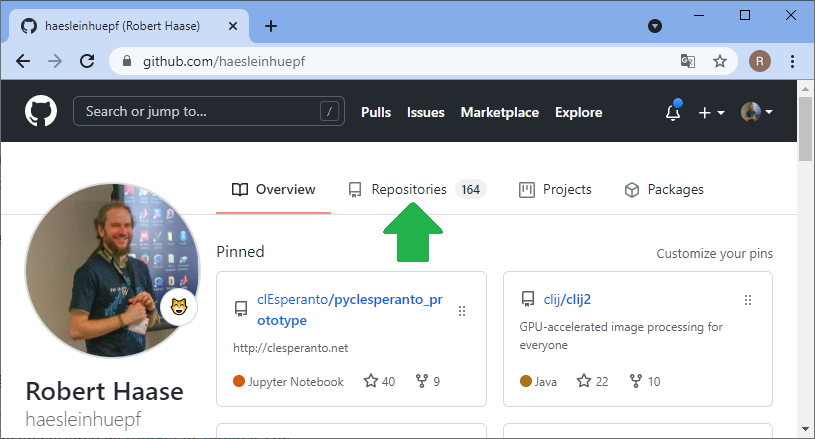Click the translate page icon

tap(688, 61)
